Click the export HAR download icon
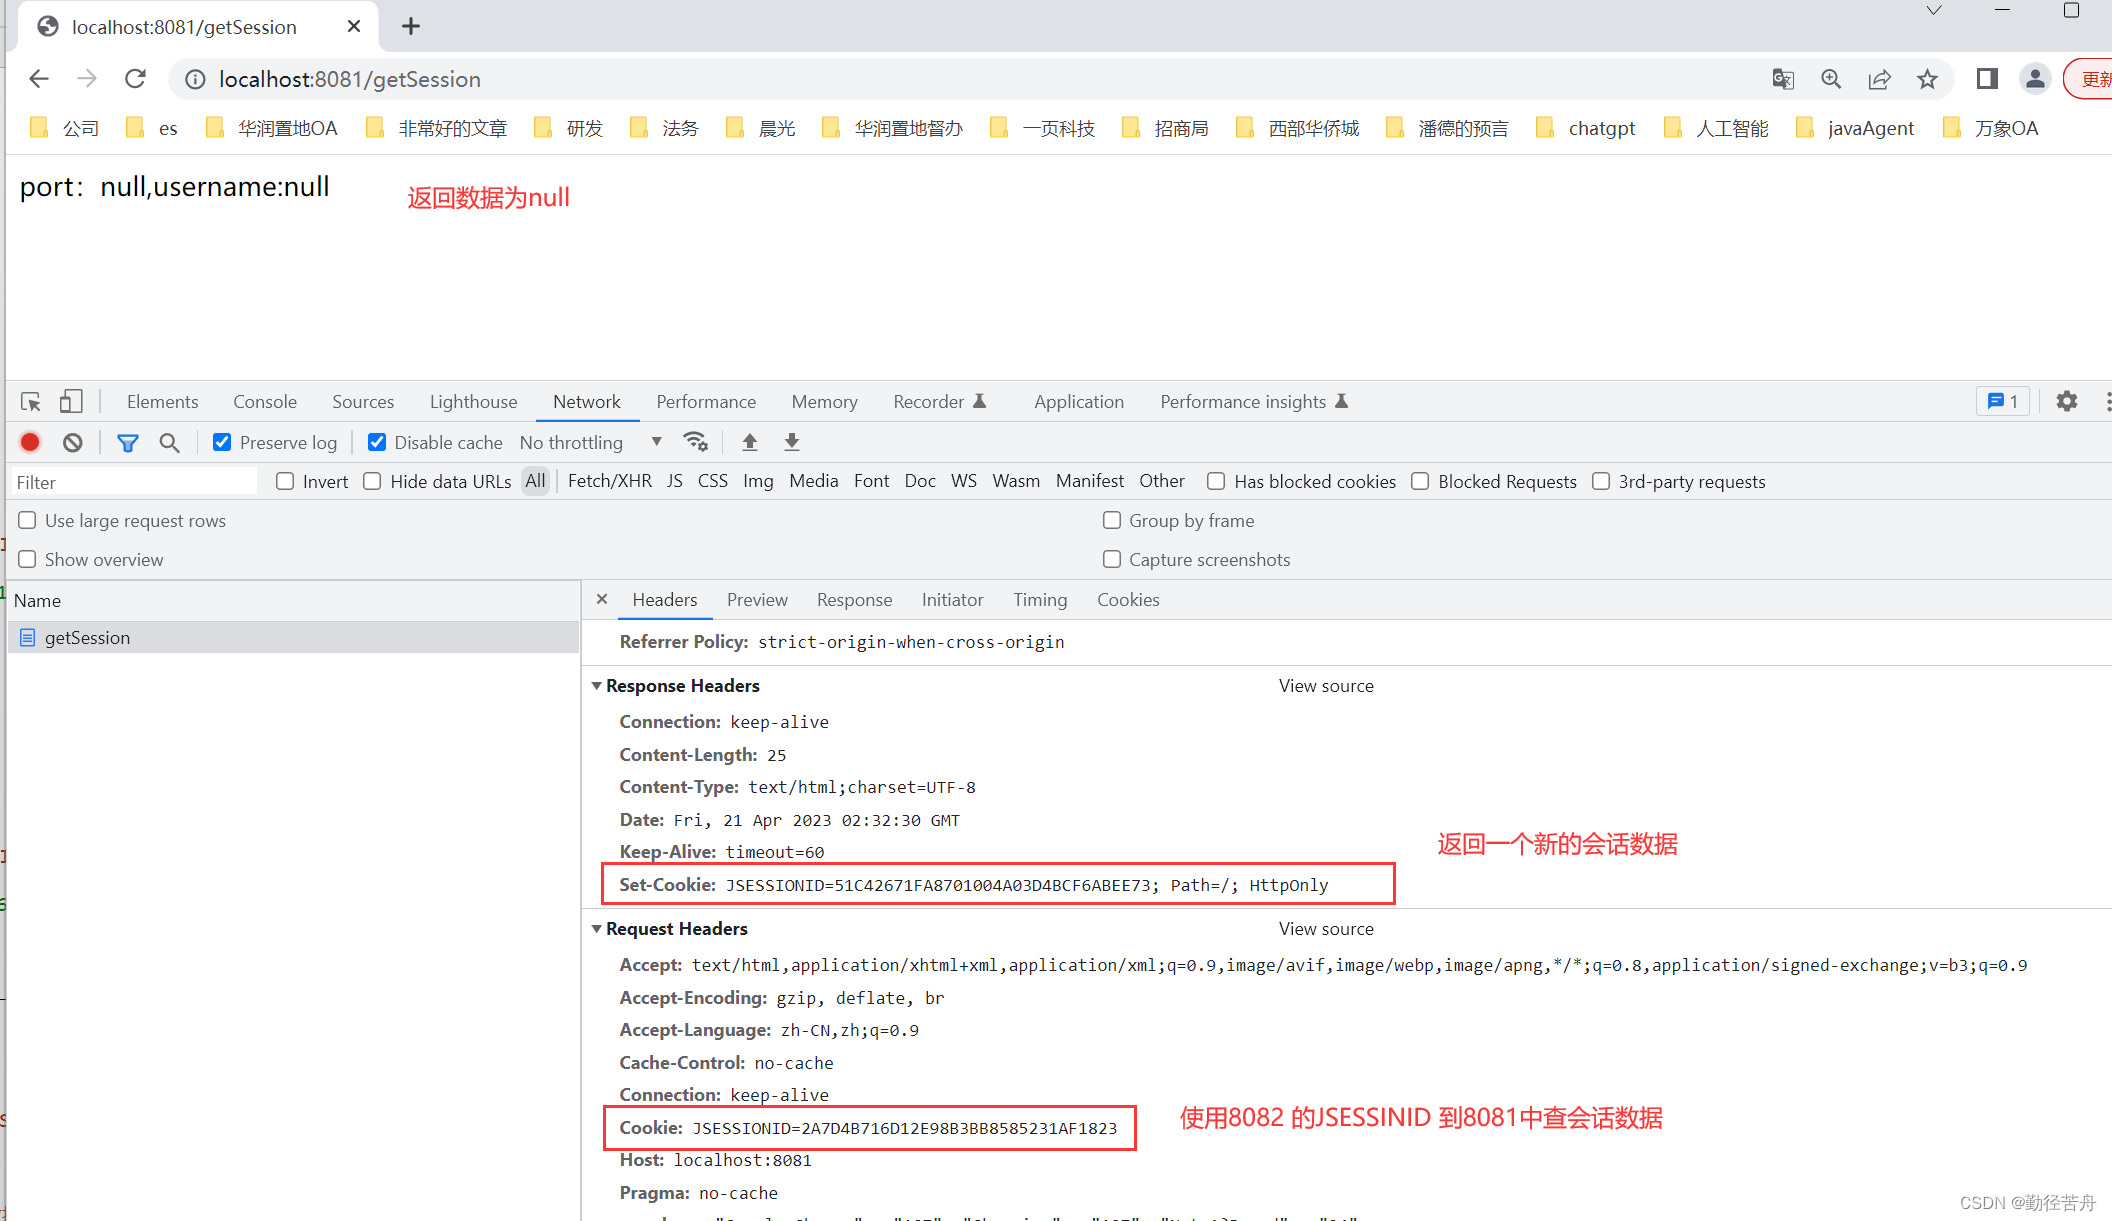Image resolution: width=2112 pixels, height=1221 pixels. [x=792, y=442]
